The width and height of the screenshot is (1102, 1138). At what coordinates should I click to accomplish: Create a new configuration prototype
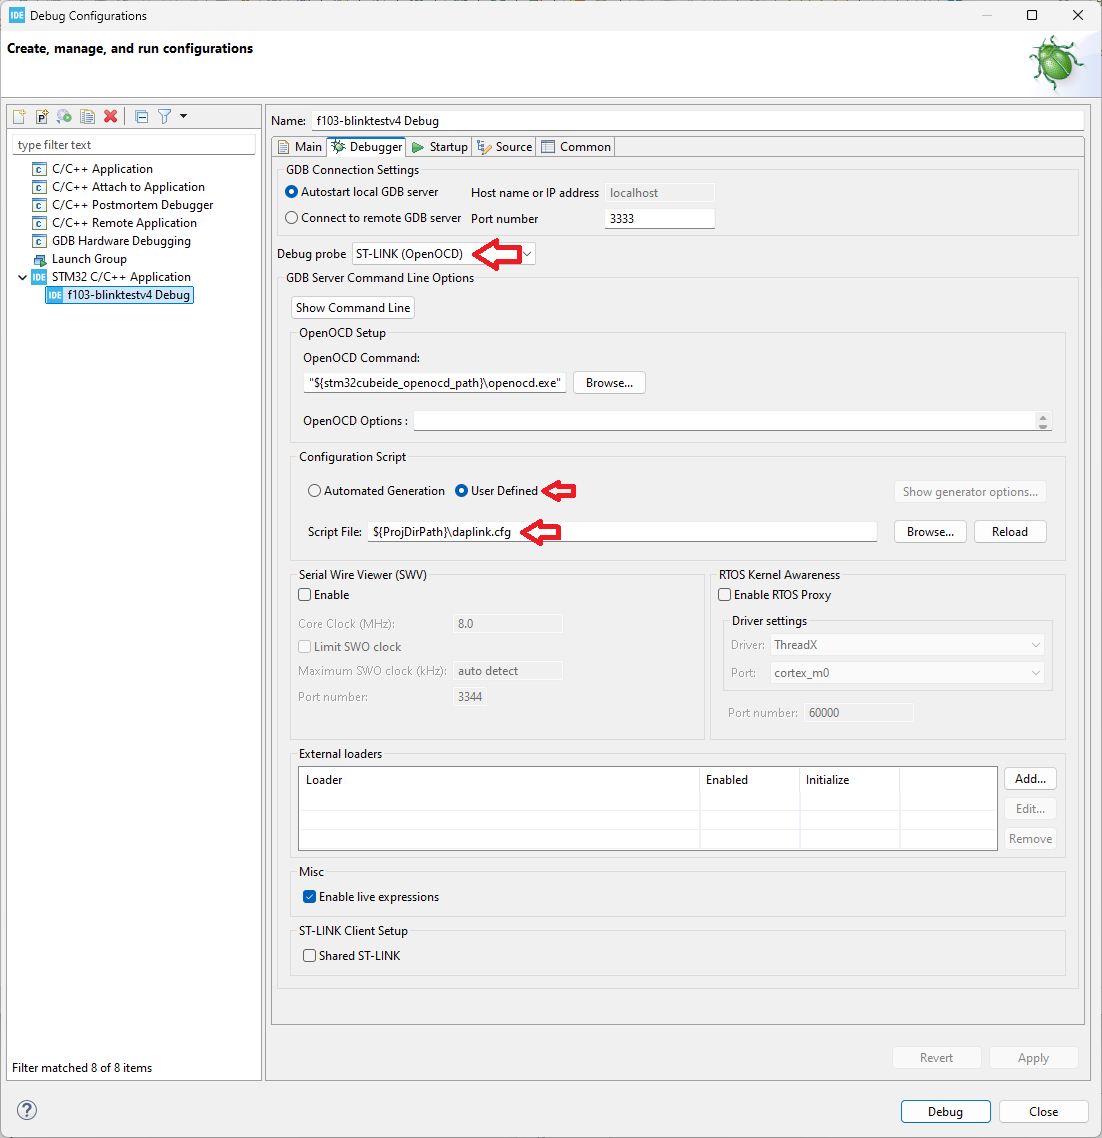(41, 116)
